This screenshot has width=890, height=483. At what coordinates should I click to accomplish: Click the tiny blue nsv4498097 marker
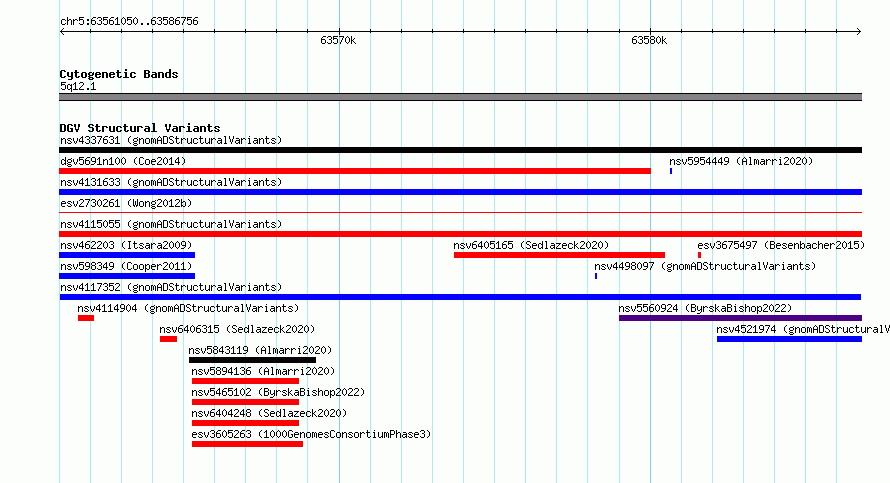click(596, 276)
